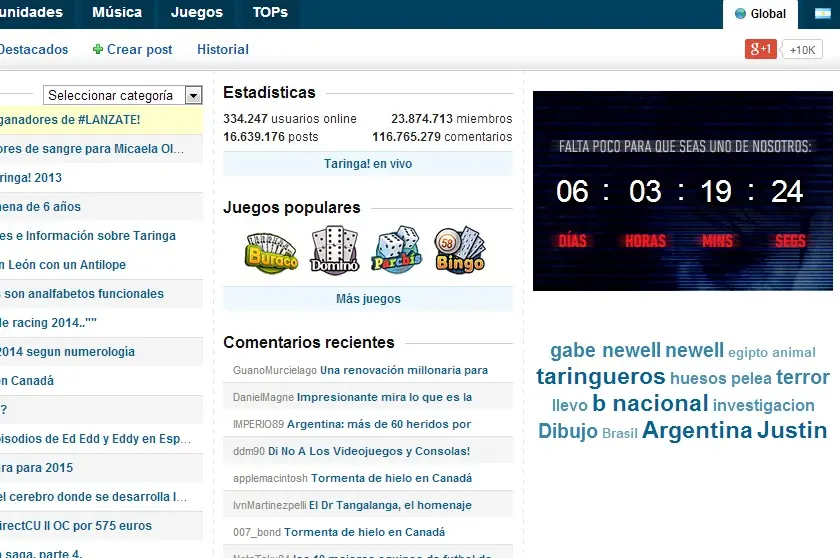Open the Música menu
The image size is (840, 558).
117,12
